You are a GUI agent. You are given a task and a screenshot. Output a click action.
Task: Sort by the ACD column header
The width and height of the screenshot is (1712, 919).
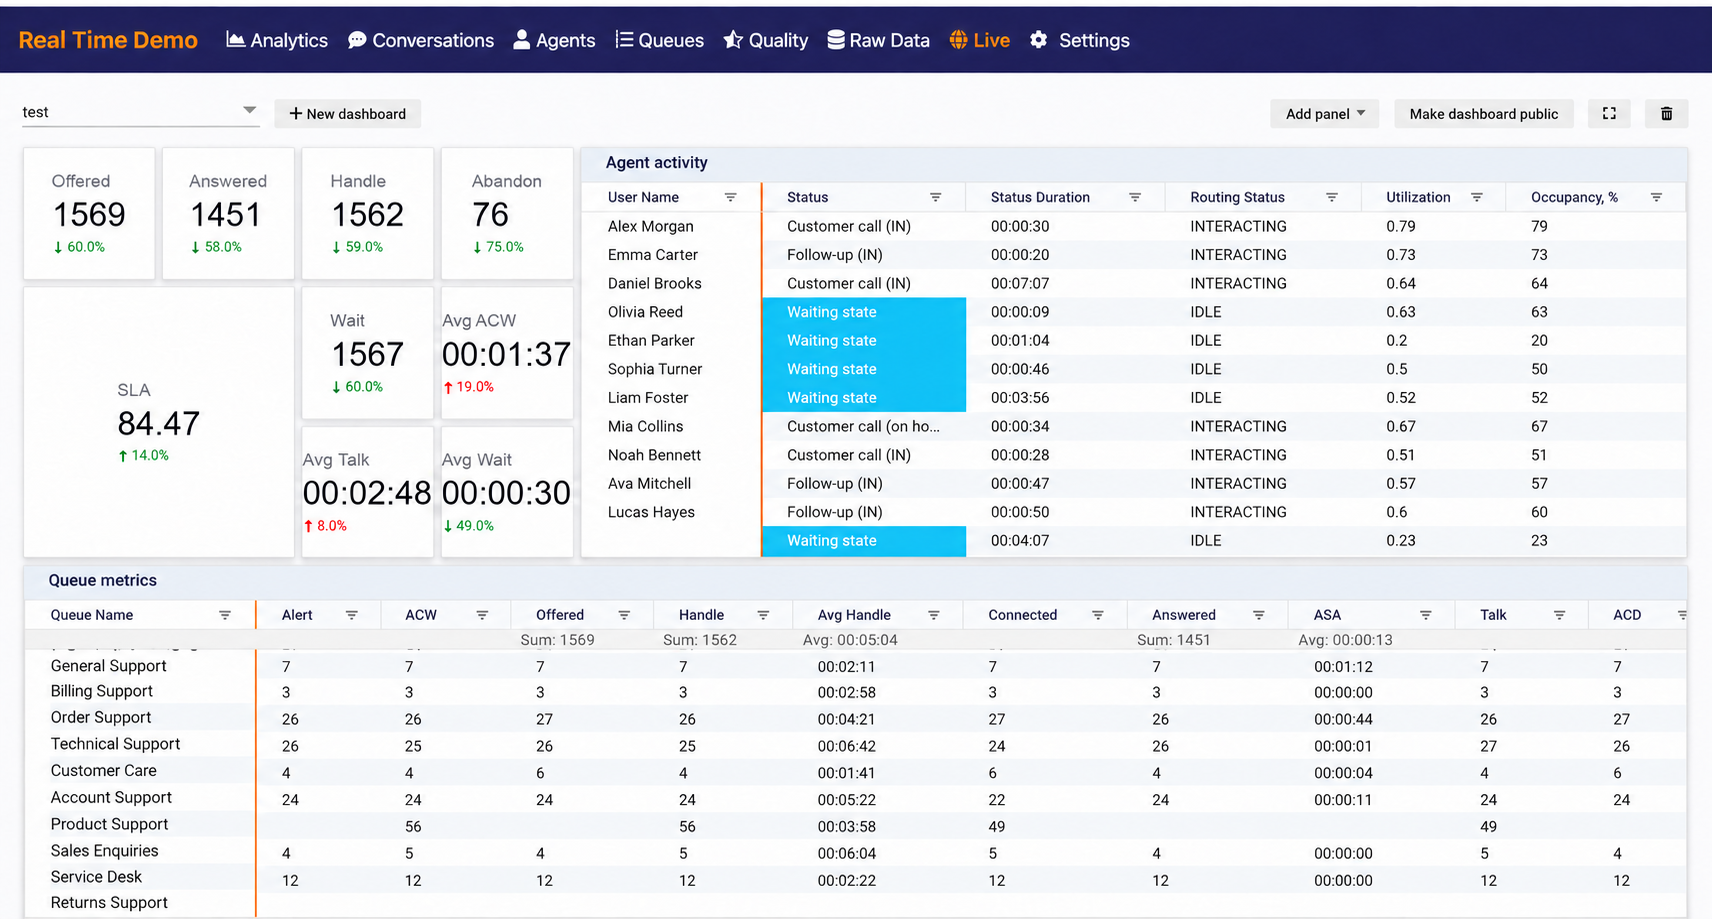pyautogui.click(x=1627, y=615)
